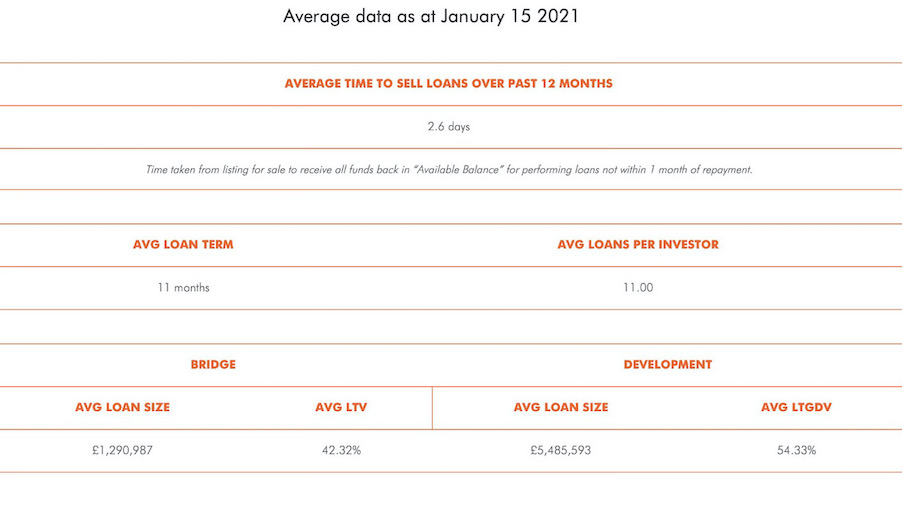Click the words 'Available Balance' in the footnote
This screenshot has width=902, height=508.
click(458, 170)
